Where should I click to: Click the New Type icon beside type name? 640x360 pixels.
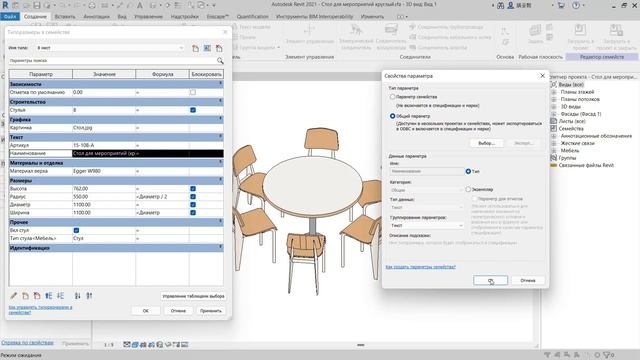click(x=196, y=48)
